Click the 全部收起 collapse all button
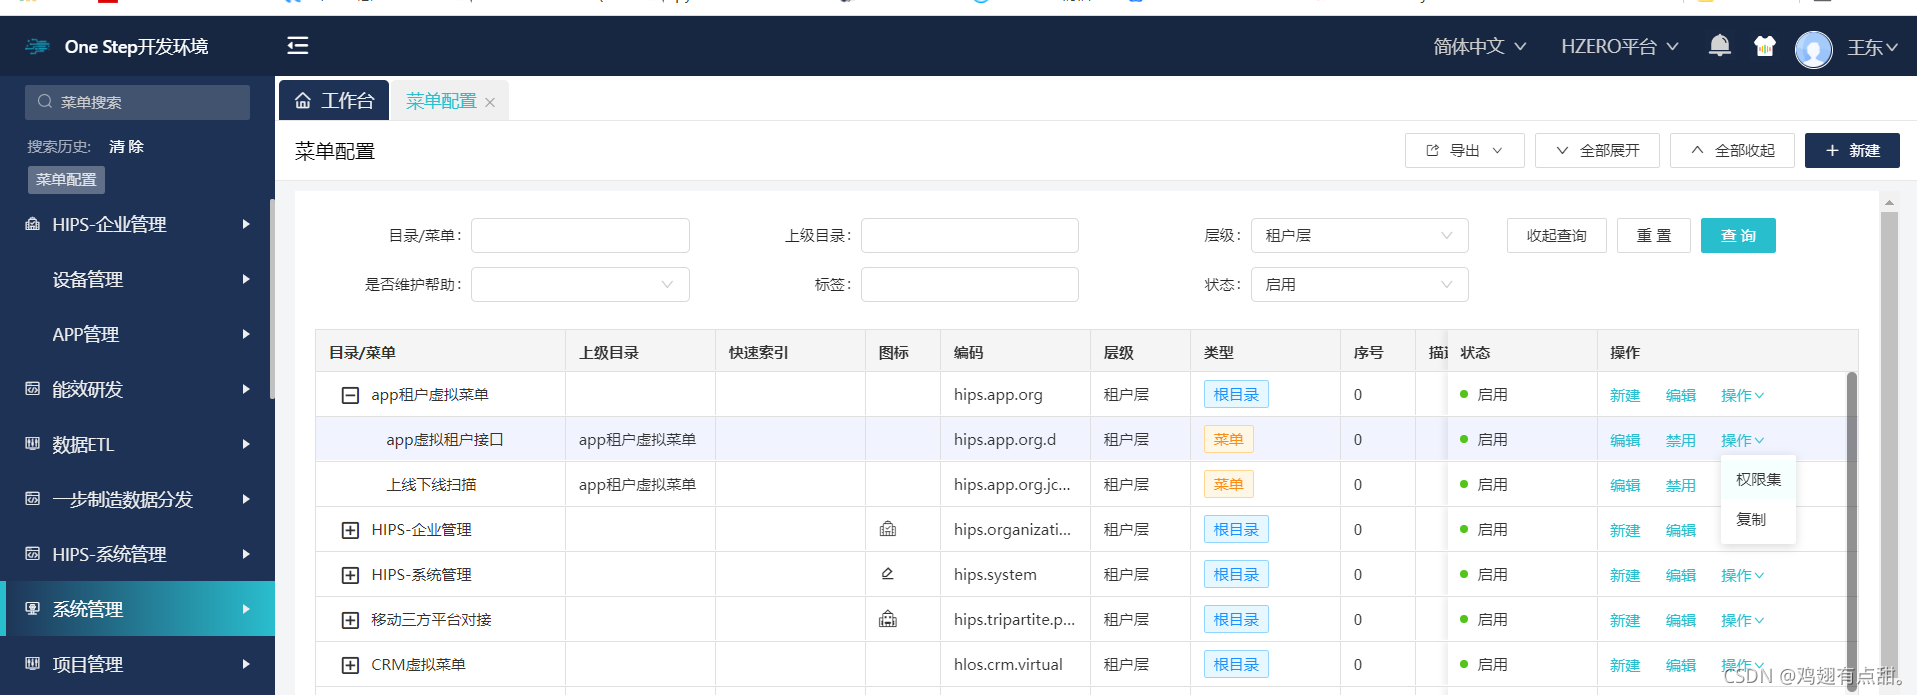This screenshot has height=695, width=1917. point(1732,150)
